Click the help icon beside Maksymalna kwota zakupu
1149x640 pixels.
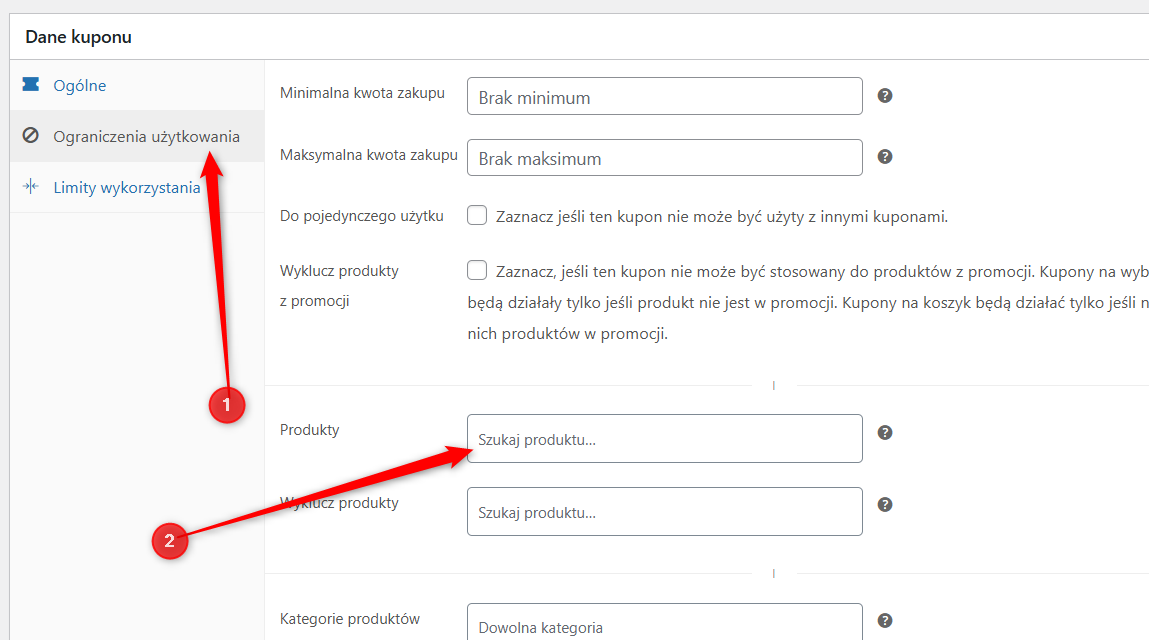[x=884, y=157]
